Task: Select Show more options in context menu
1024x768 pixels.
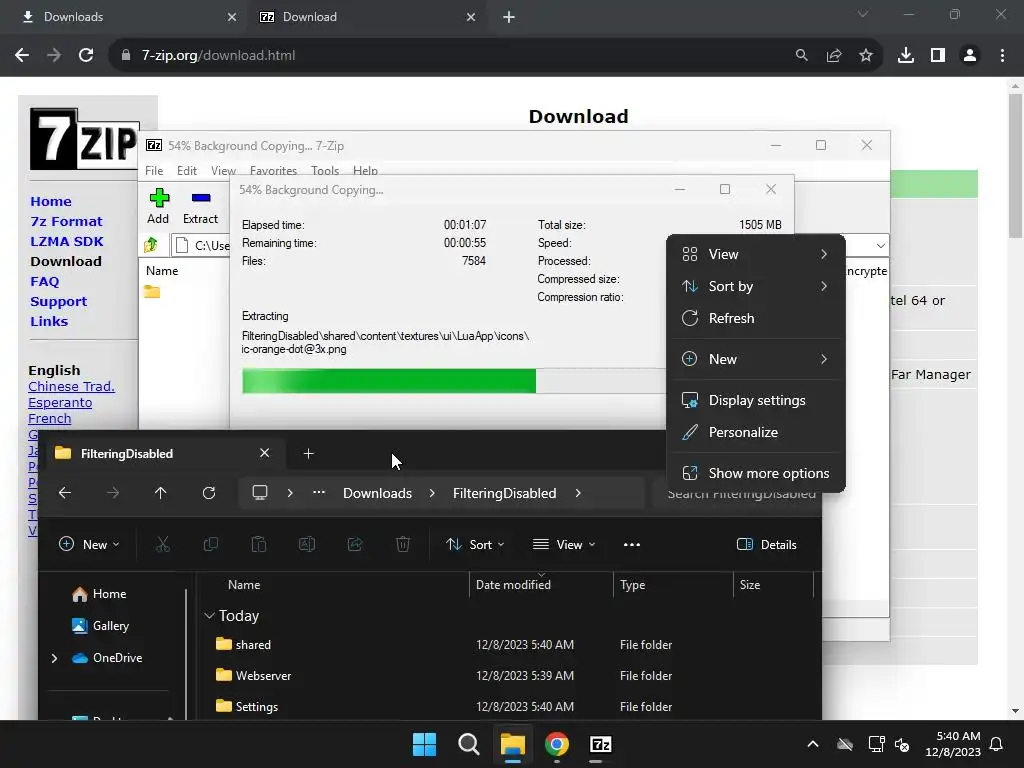Action: tap(756, 473)
